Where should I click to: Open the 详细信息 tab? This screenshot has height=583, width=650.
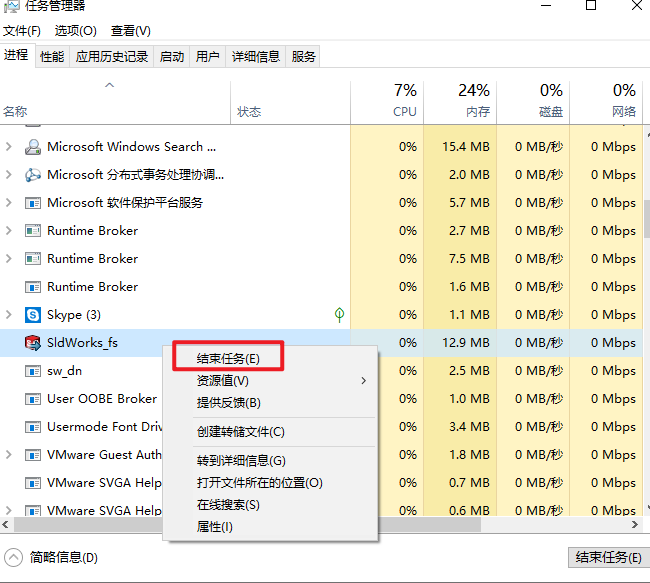[x=256, y=57]
